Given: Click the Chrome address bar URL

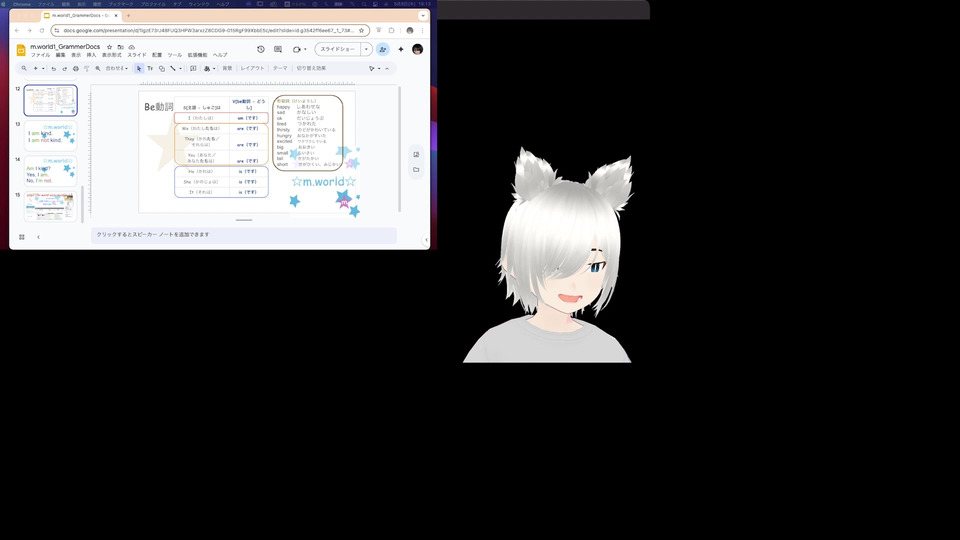Looking at the screenshot, I should (208, 31).
